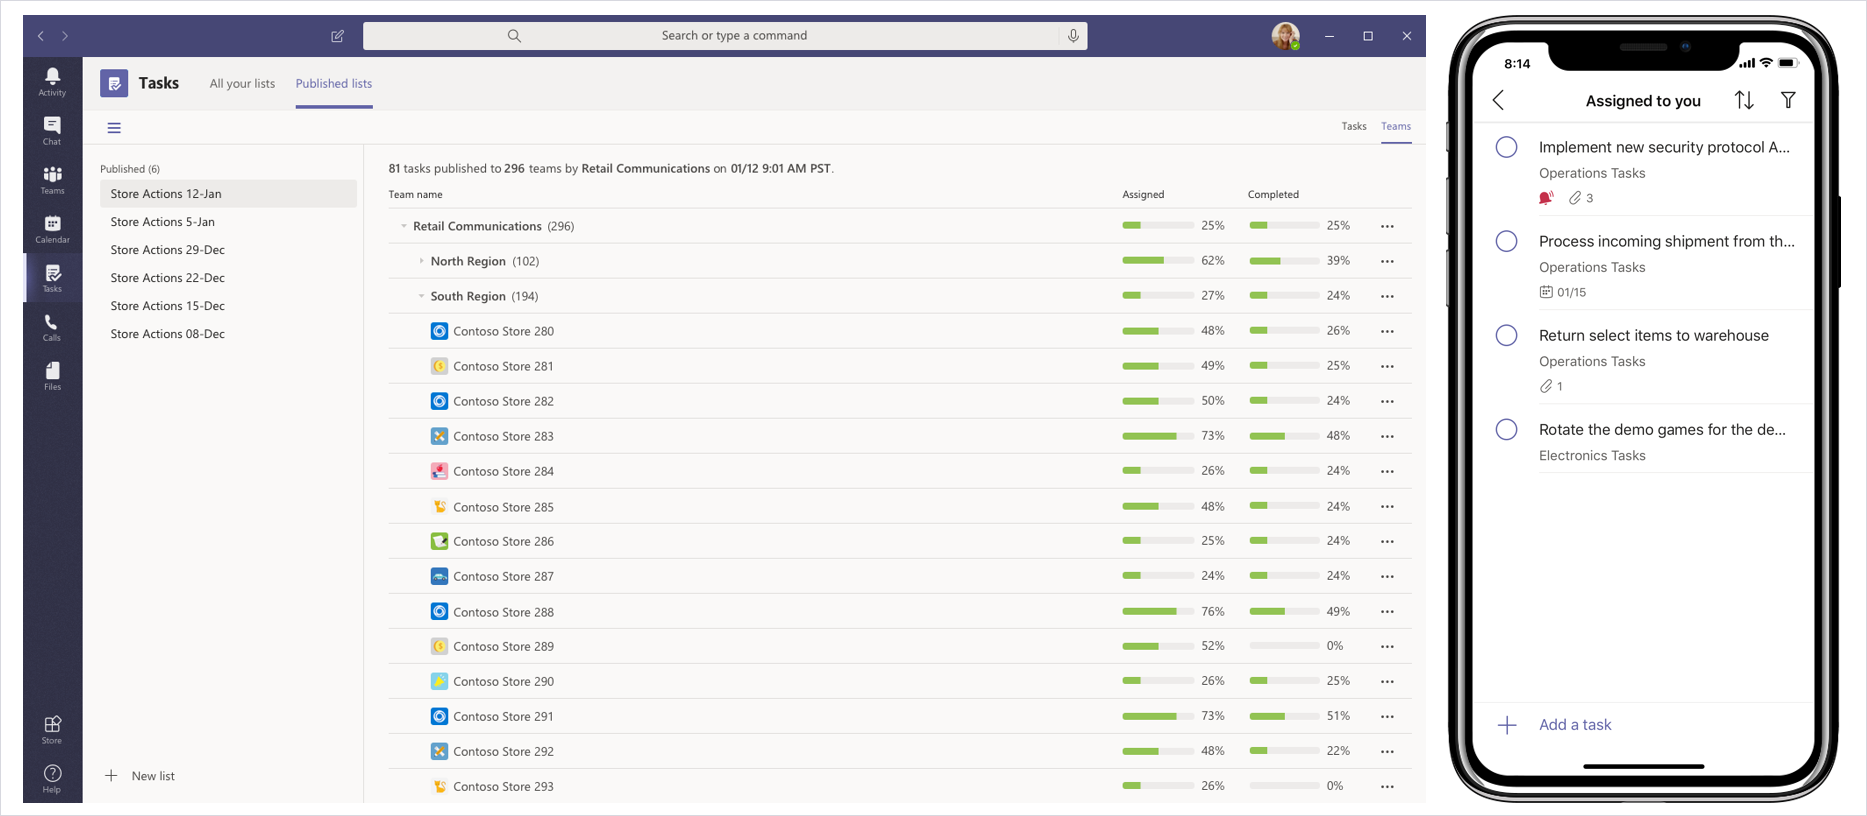Complete the 'Return select items to warehouse' task

(x=1506, y=335)
